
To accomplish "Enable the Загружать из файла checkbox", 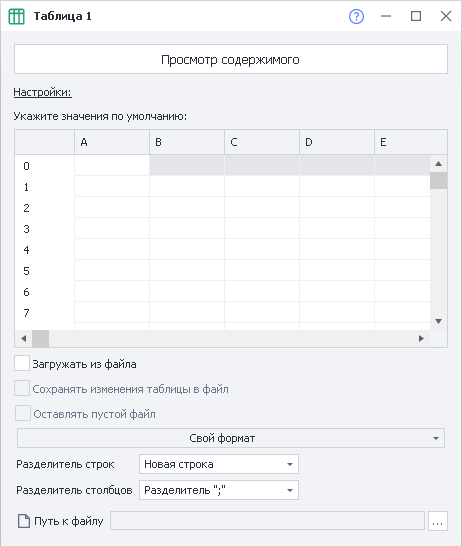I will coord(22,363).
